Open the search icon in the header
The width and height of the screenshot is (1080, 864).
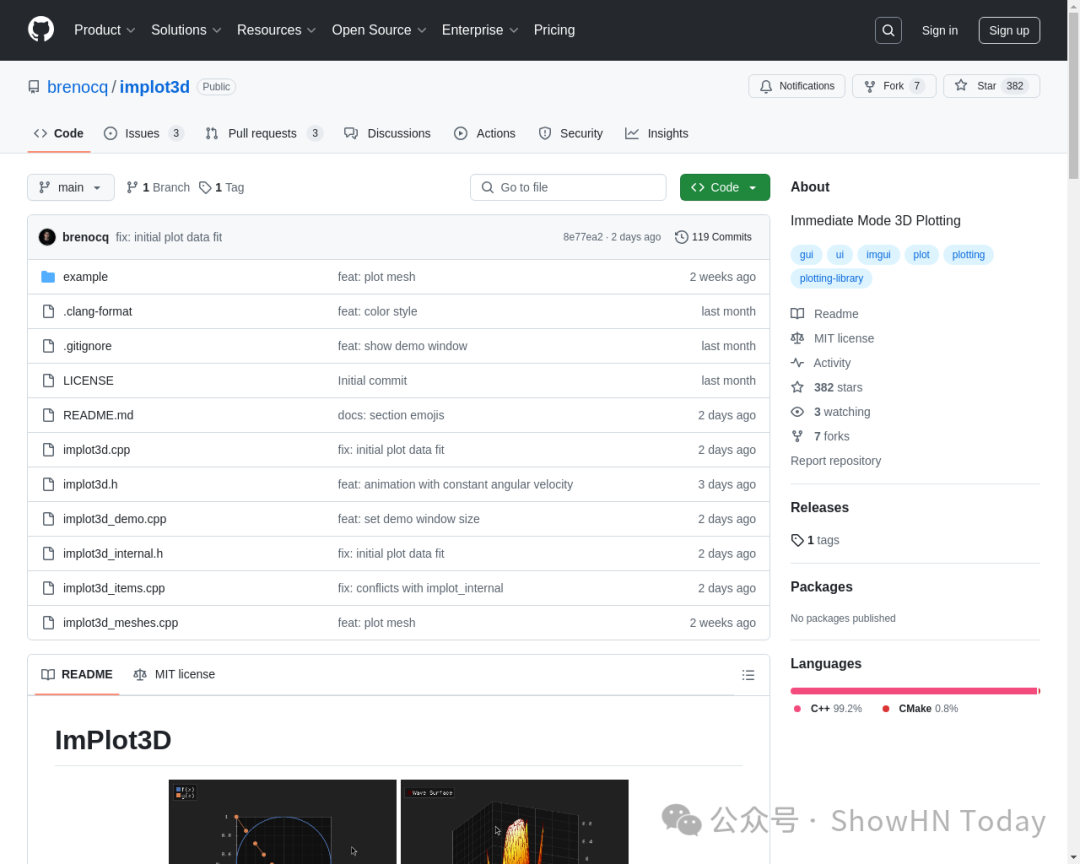click(x=888, y=30)
